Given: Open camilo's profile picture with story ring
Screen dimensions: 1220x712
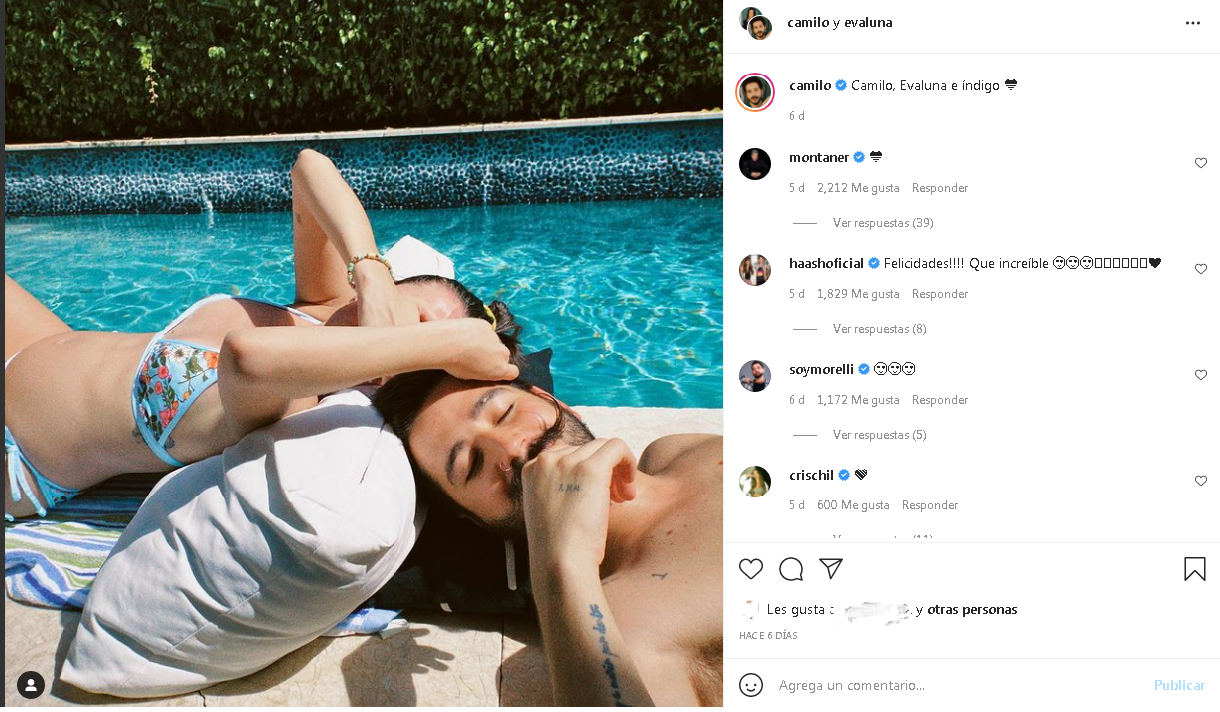Looking at the screenshot, I should (755, 92).
